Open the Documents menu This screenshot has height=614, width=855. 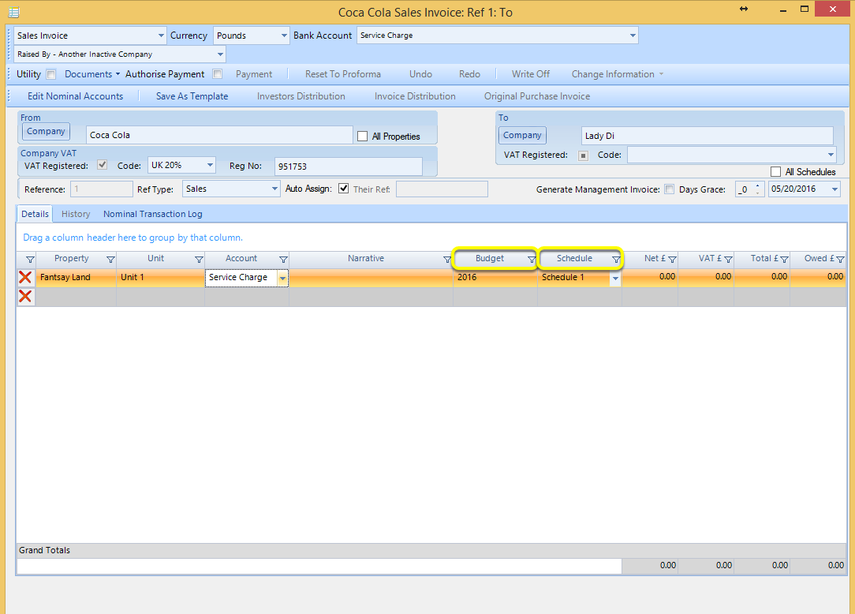tap(92, 74)
